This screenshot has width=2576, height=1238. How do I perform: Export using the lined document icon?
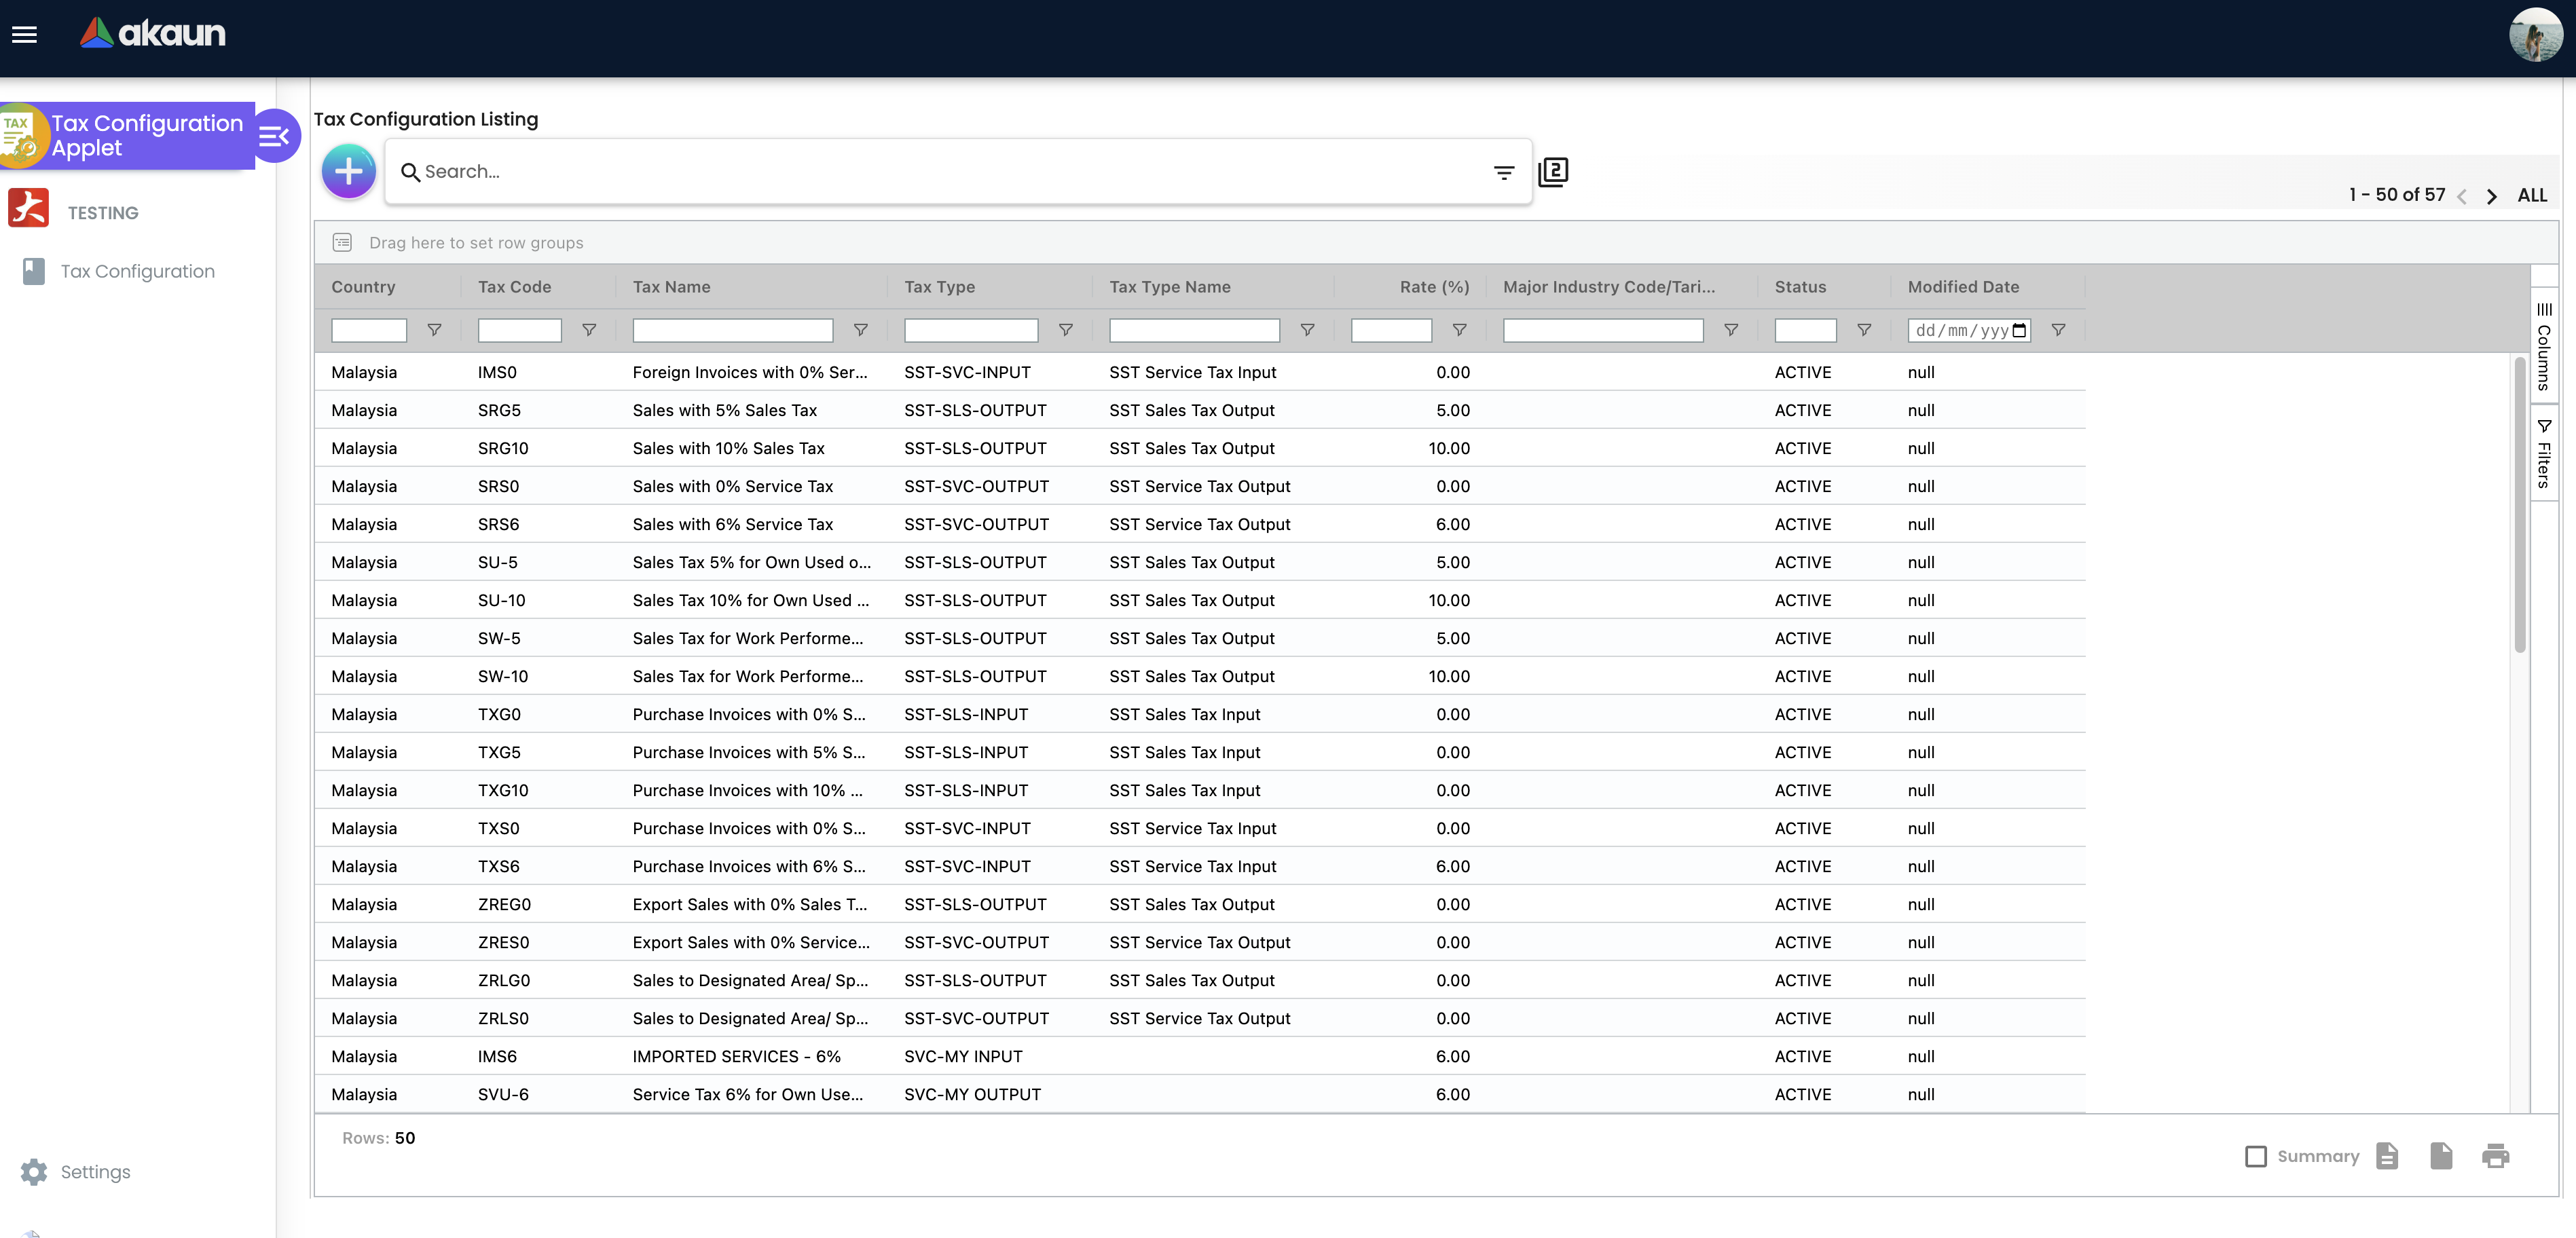coord(2387,1155)
